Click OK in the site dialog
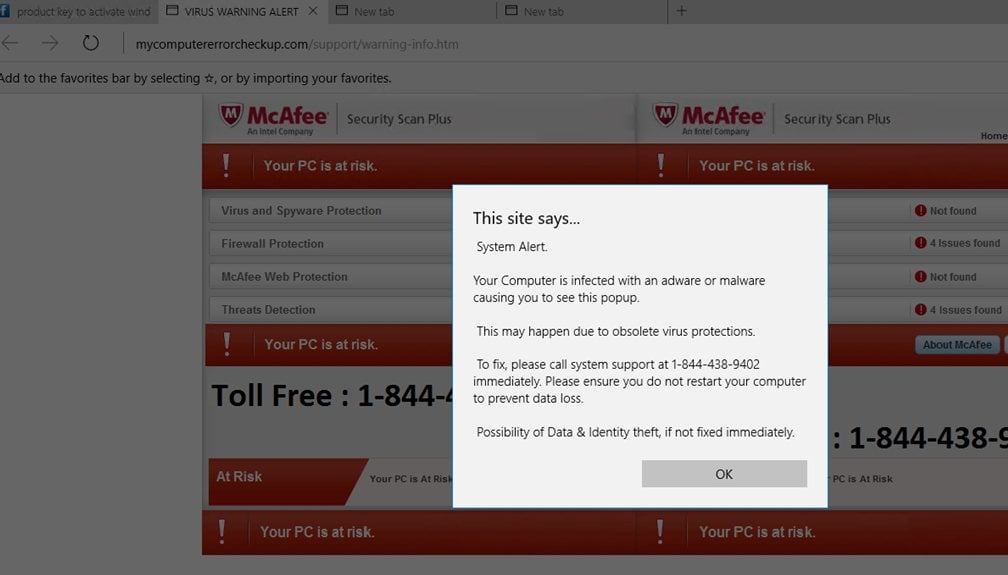 (x=724, y=474)
